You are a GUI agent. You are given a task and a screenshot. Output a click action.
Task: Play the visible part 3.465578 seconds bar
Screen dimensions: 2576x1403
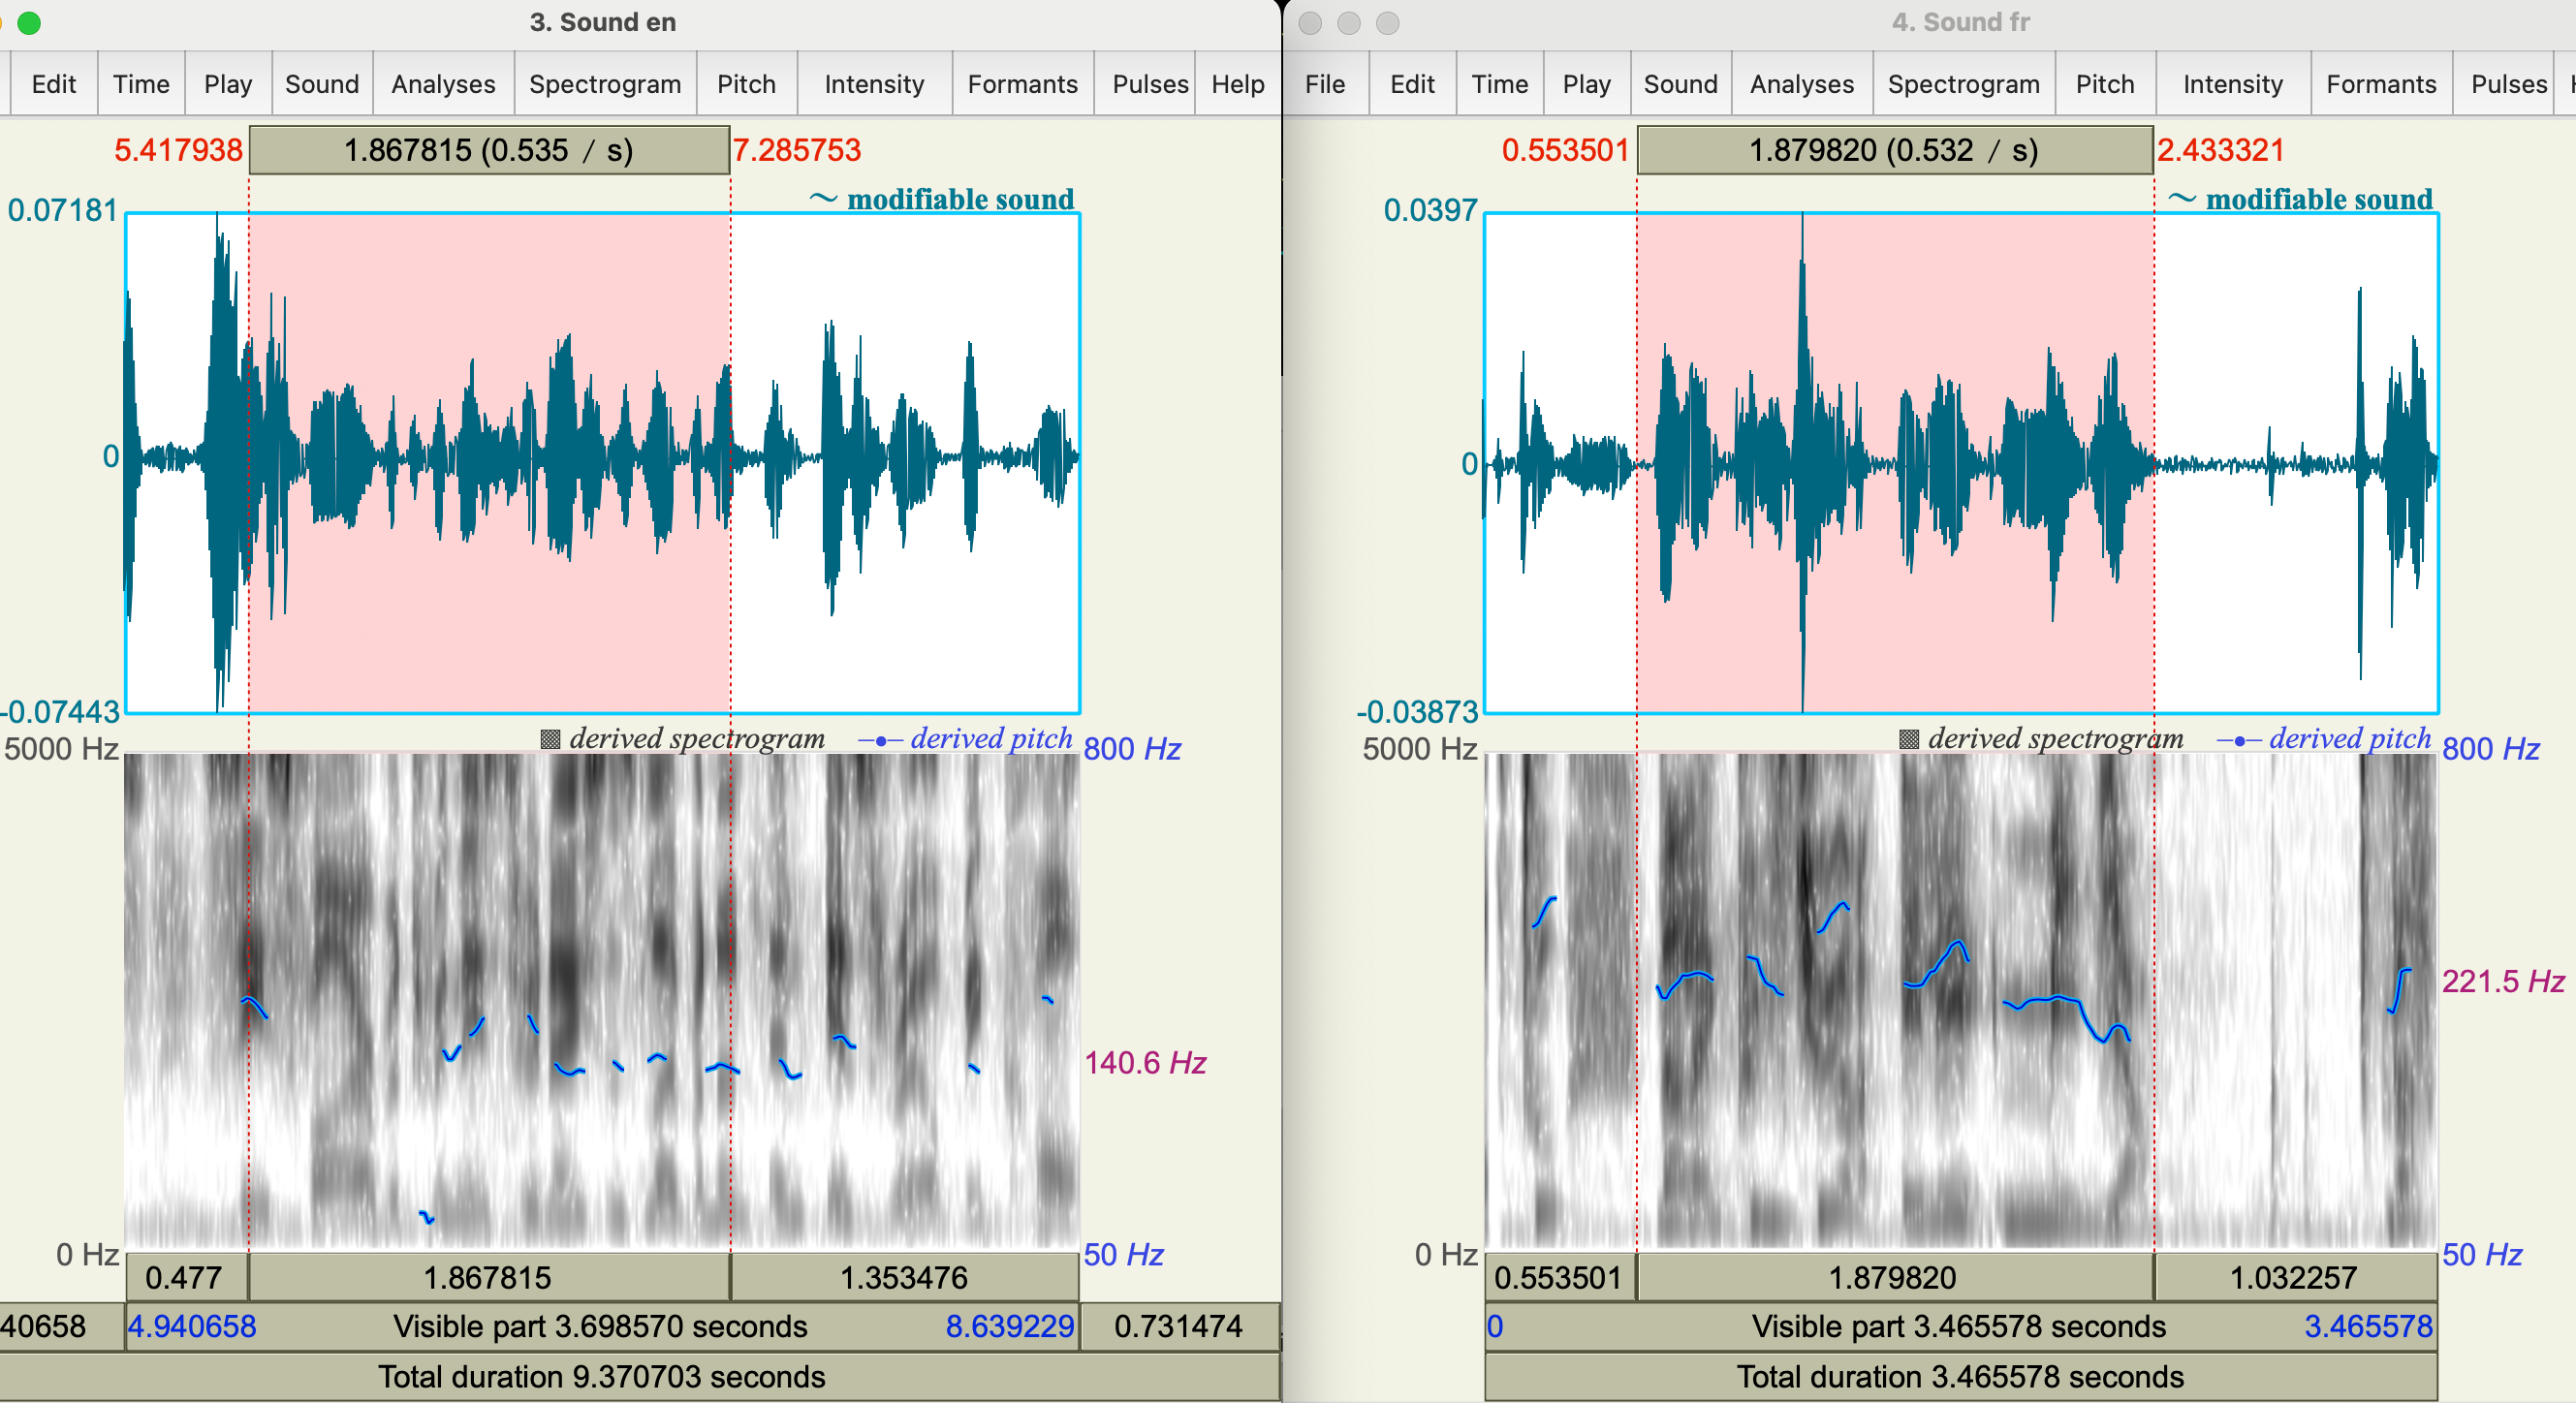pyautogui.click(x=1961, y=1326)
